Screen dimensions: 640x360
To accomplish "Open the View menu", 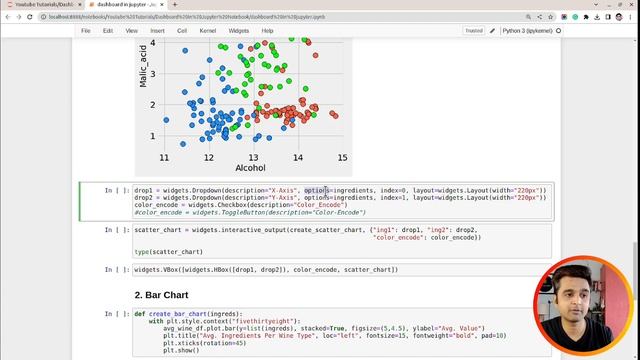I will tap(131, 31).
